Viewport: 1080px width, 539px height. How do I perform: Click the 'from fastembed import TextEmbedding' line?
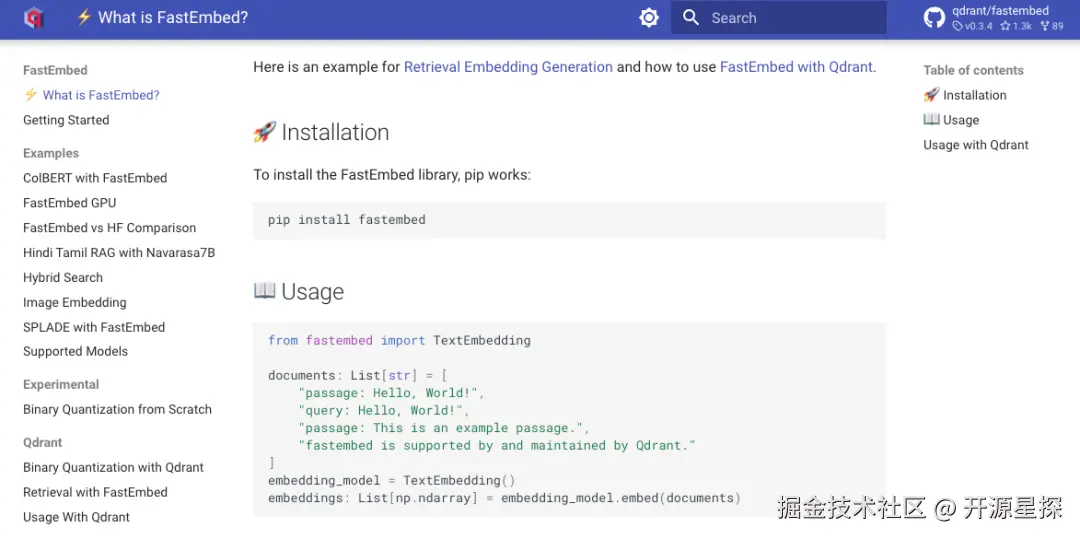tap(399, 340)
